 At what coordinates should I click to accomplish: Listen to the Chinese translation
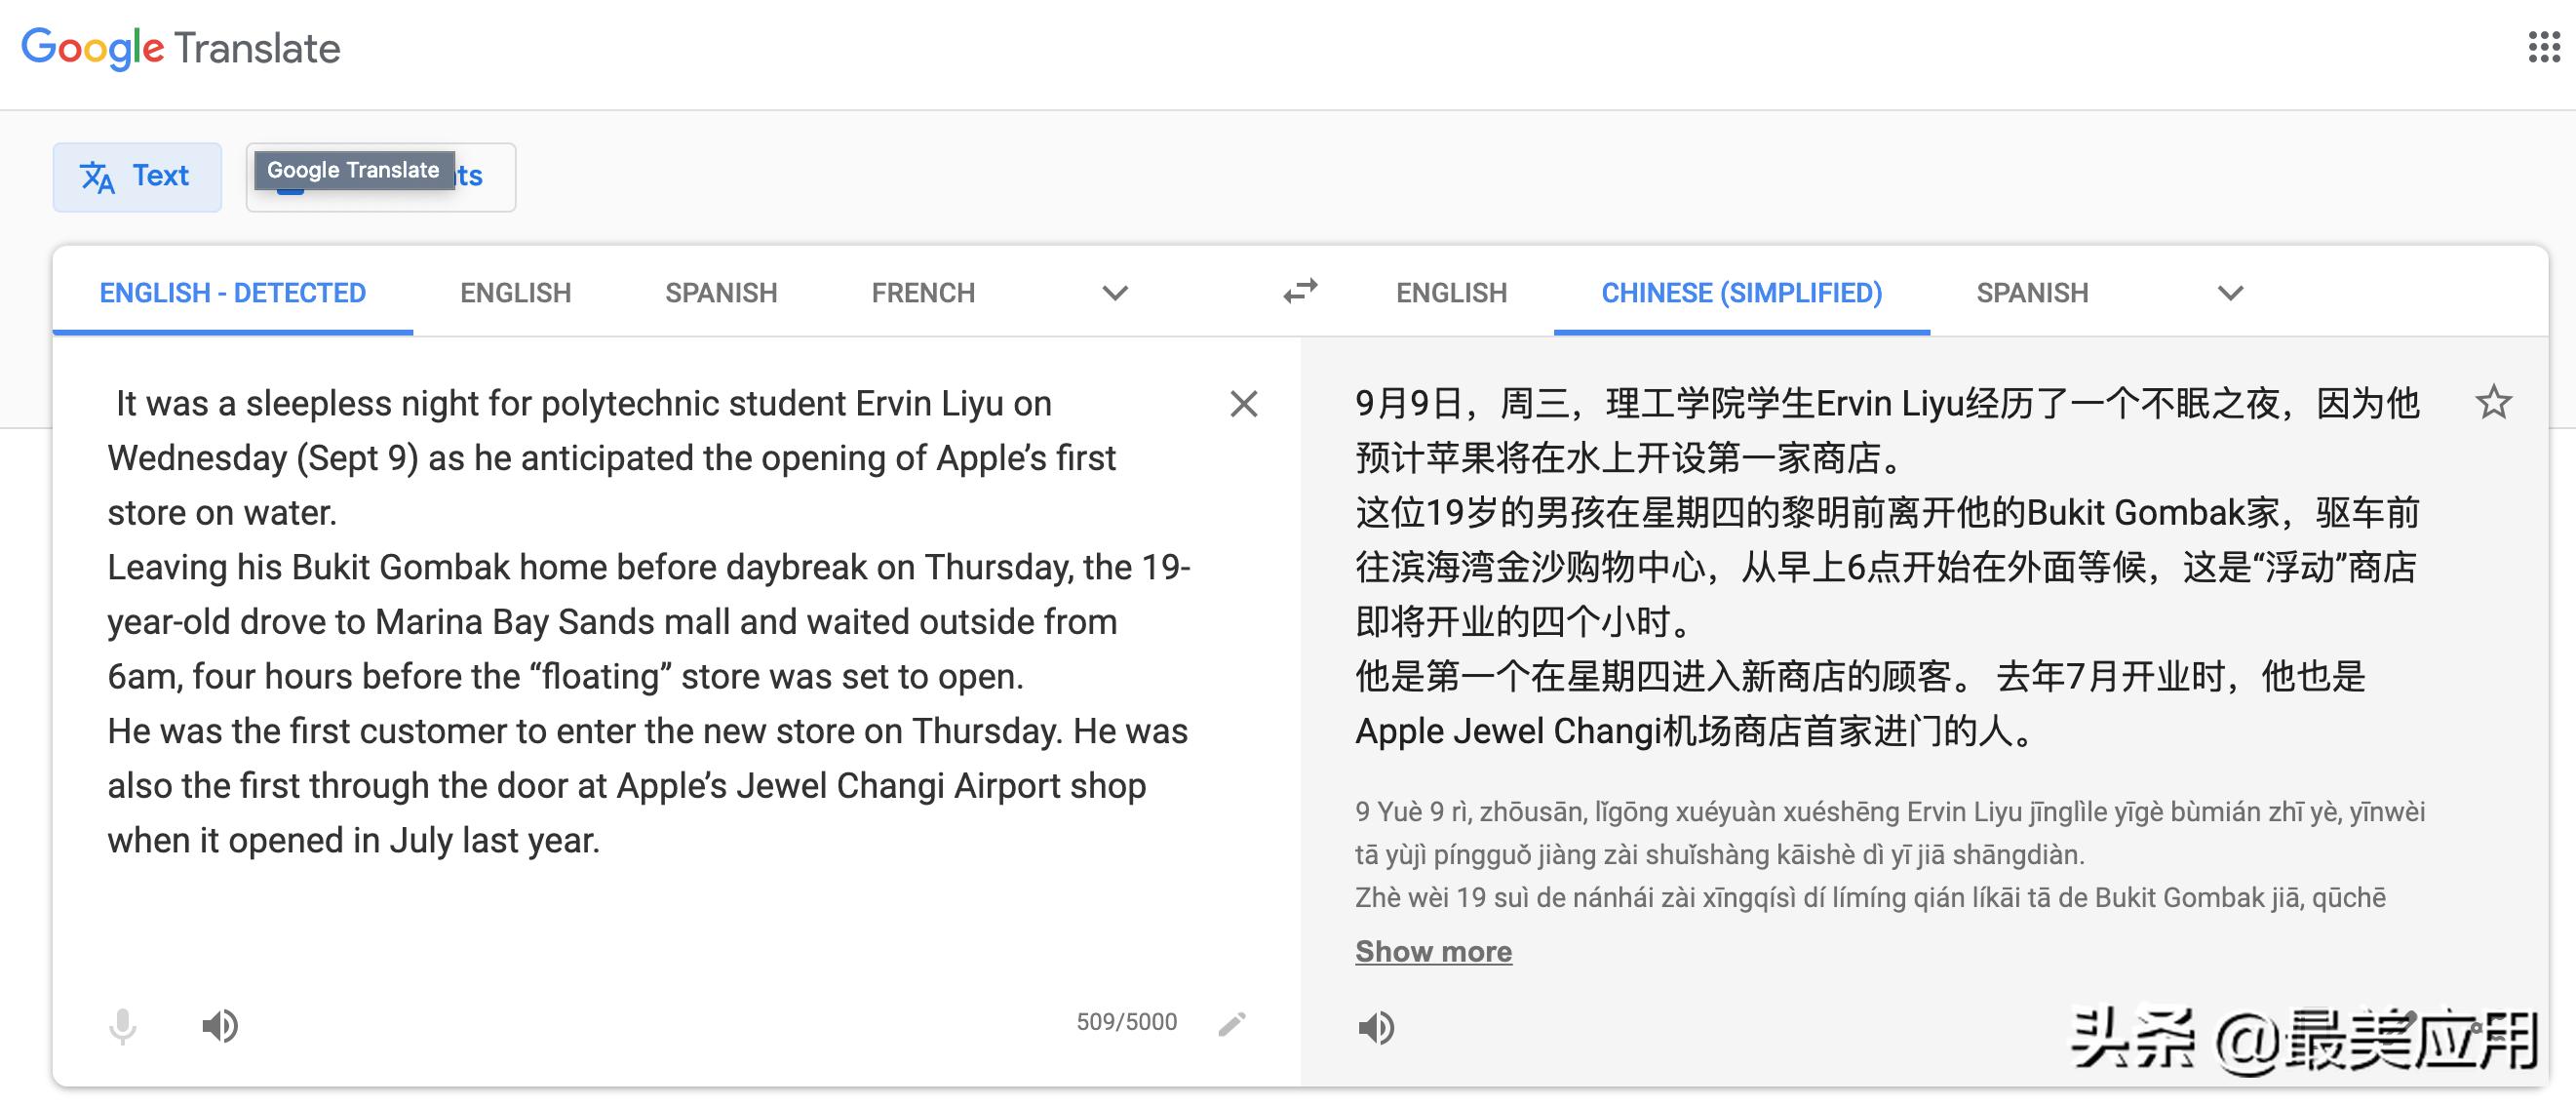coord(1376,1027)
